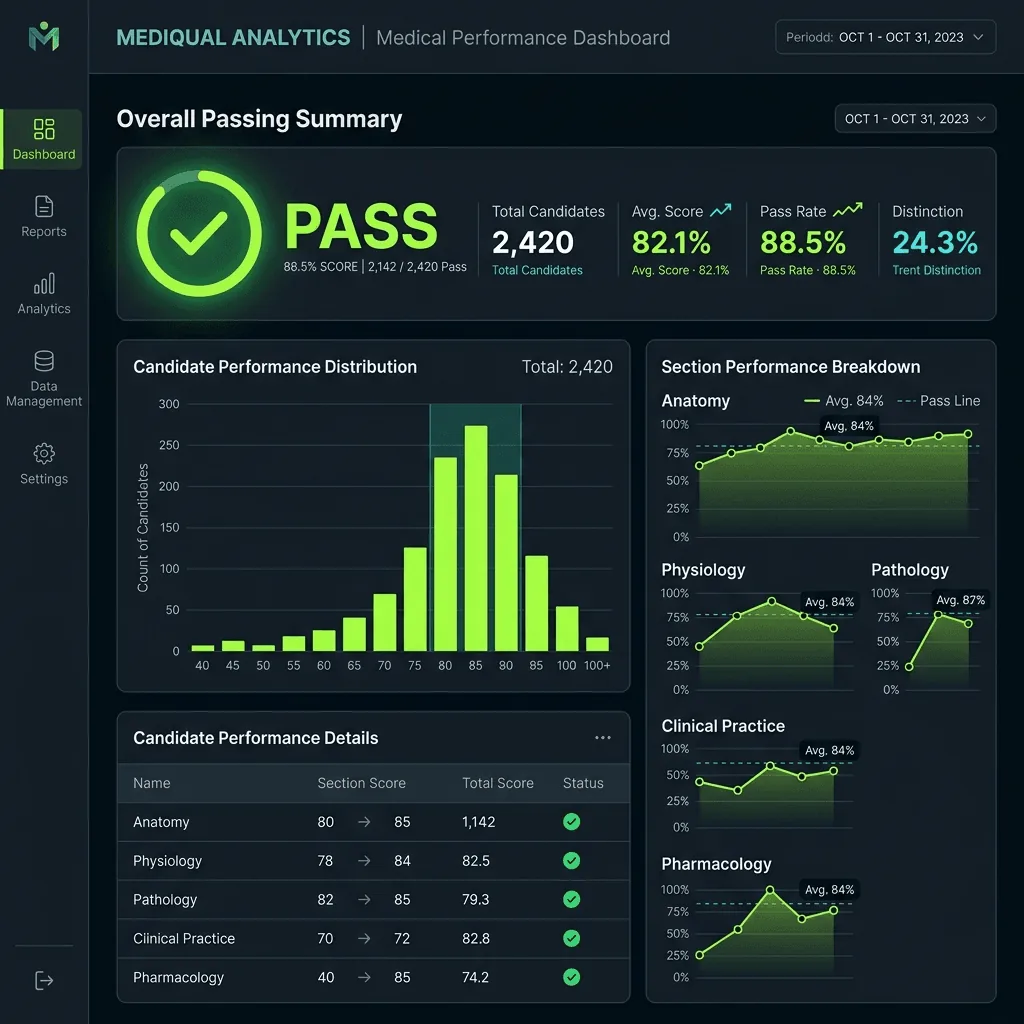Go to the Analytics sidebar item
Screen dimensions: 1024x1024
pyautogui.click(x=44, y=294)
